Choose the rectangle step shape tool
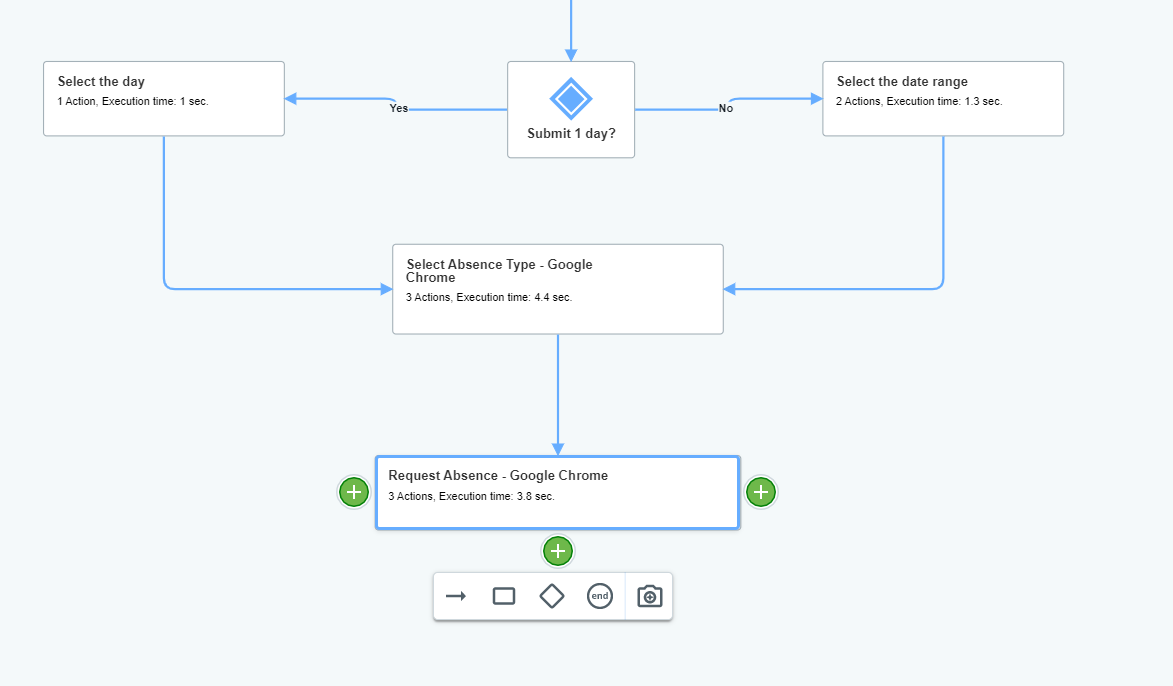Viewport: 1173px width, 686px height. [504, 596]
